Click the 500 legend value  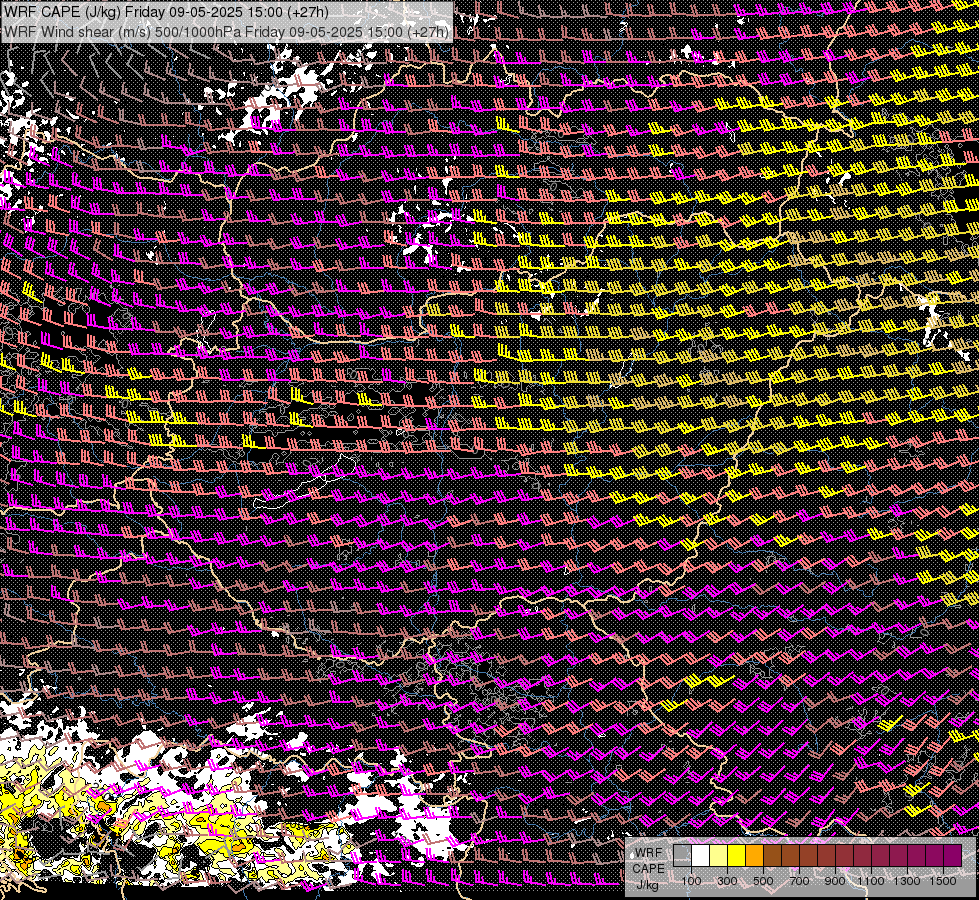(x=763, y=881)
